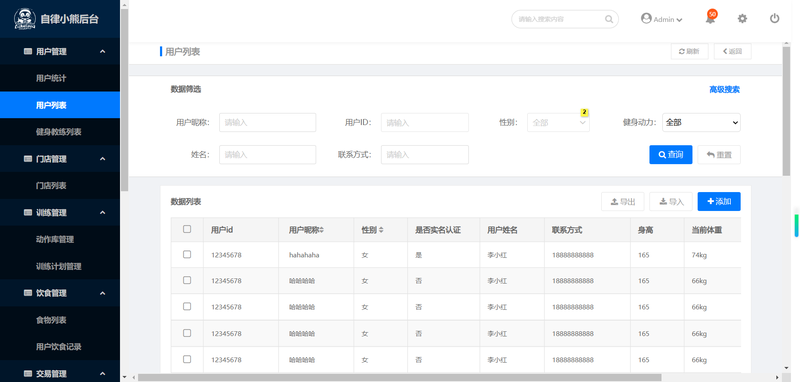Click the icon beside 门店管理 menu
Viewport: 800px width, 382px height.
pyautogui.click(x=28, y=159)
